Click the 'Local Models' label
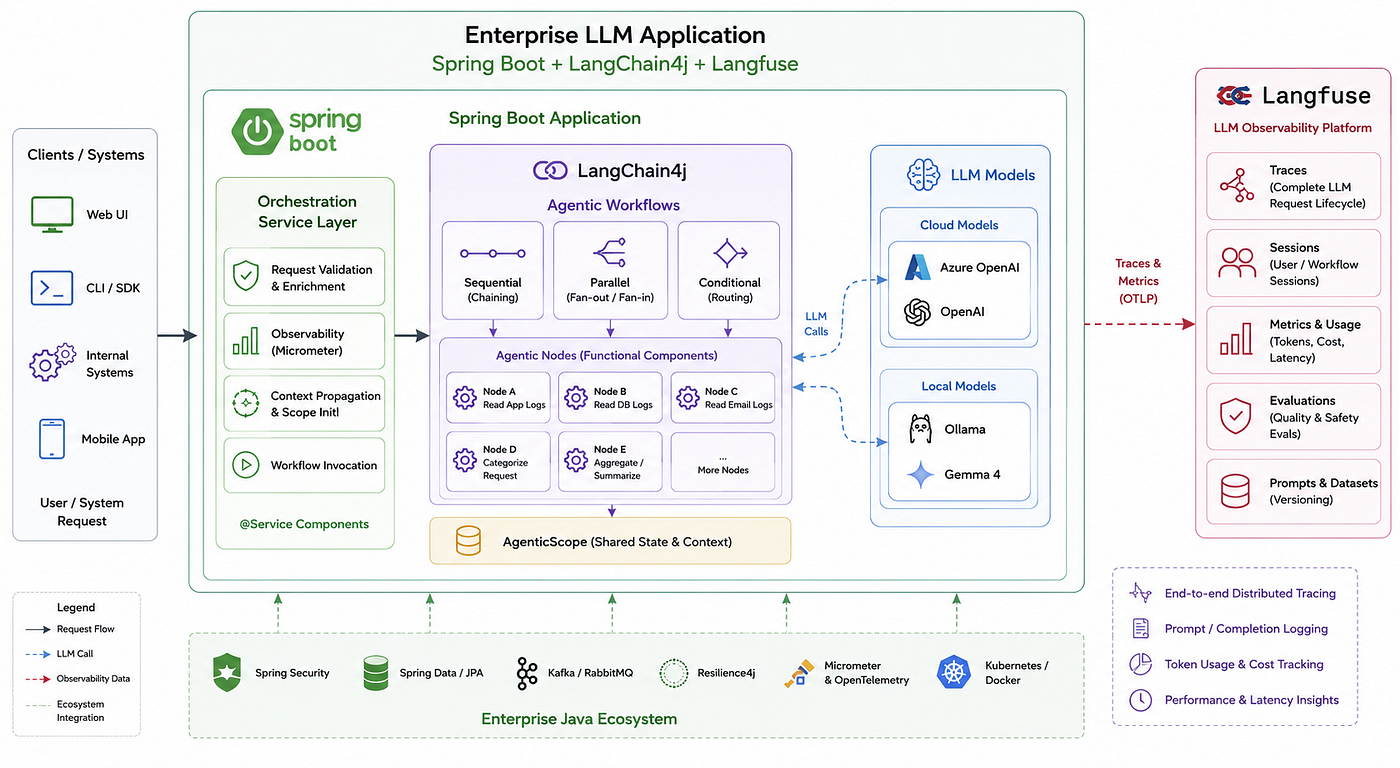 (x=959, y=386)
